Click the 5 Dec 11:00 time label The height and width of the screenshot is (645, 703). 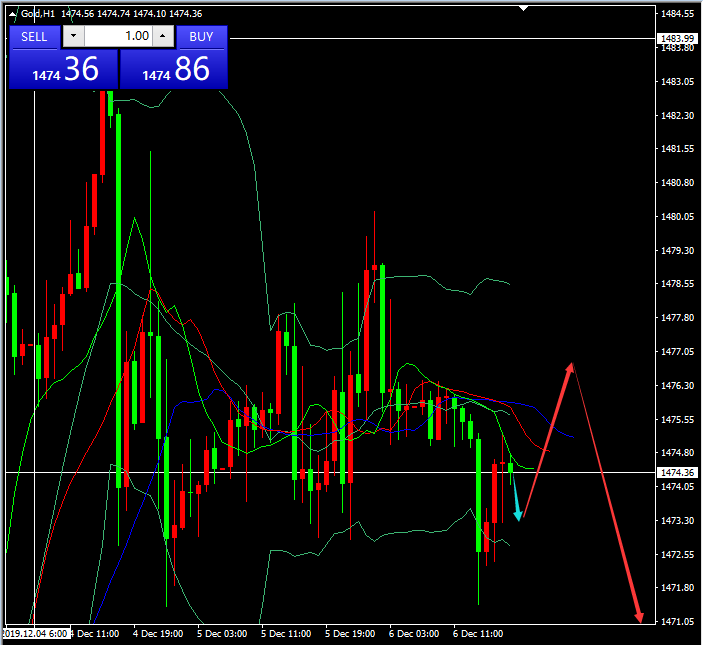pyautogui.click(x=286, y=634)
